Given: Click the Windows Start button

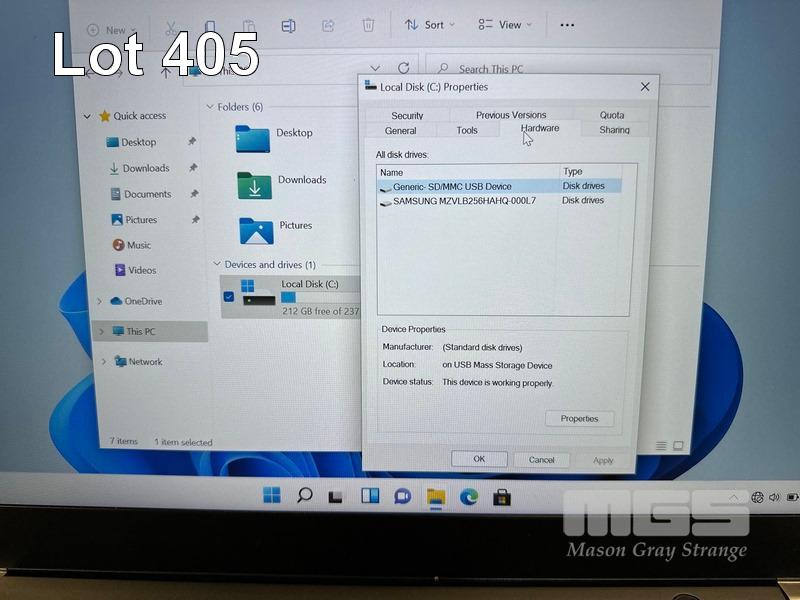Looking at the screenshot, I should [x=271, y=495].
